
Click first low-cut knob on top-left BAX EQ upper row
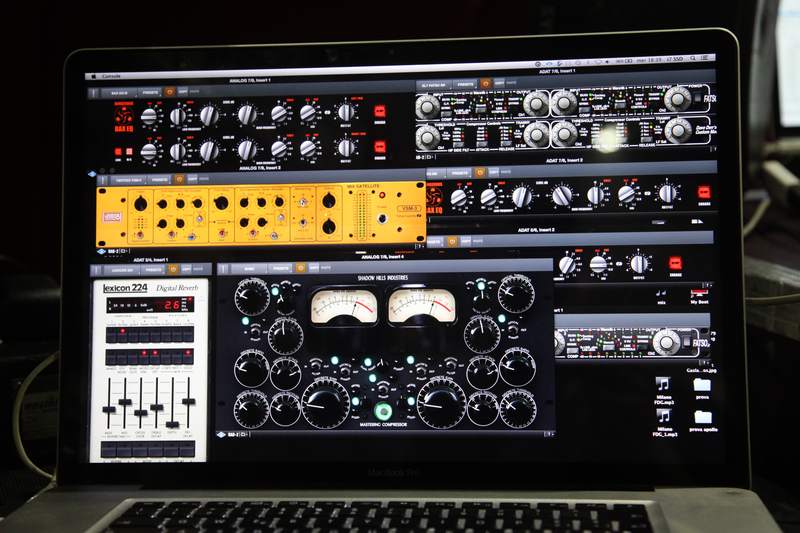pyautogui.click(x=148, y=117)
